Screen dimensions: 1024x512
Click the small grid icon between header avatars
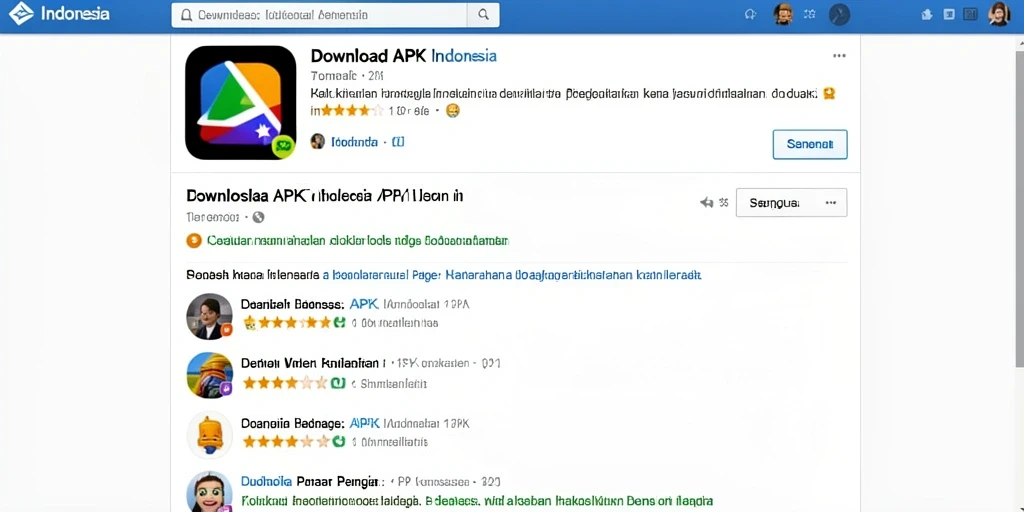coord(810,14)
